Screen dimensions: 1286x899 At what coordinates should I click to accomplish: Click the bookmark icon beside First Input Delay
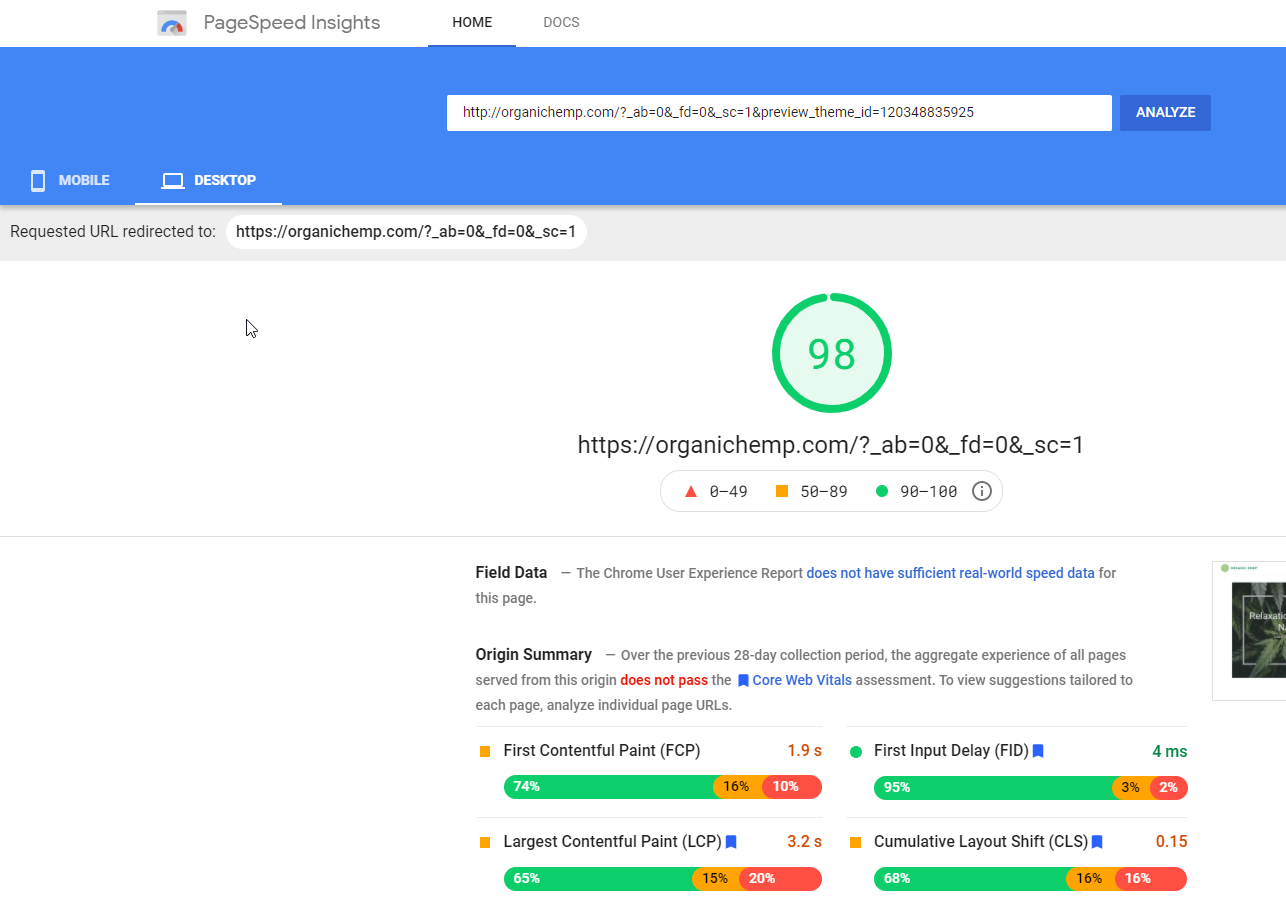pyautogui.click(x=1038, y=751)
